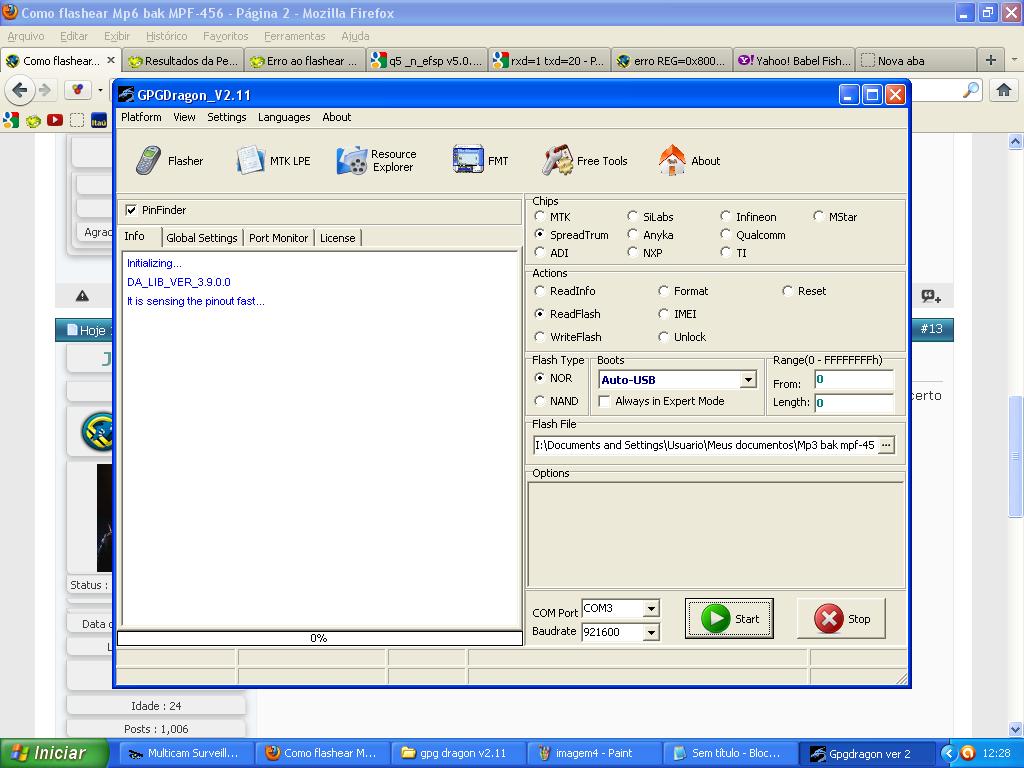Select the MTK chip radio button
1024x768 pixels.
point(539,216)
